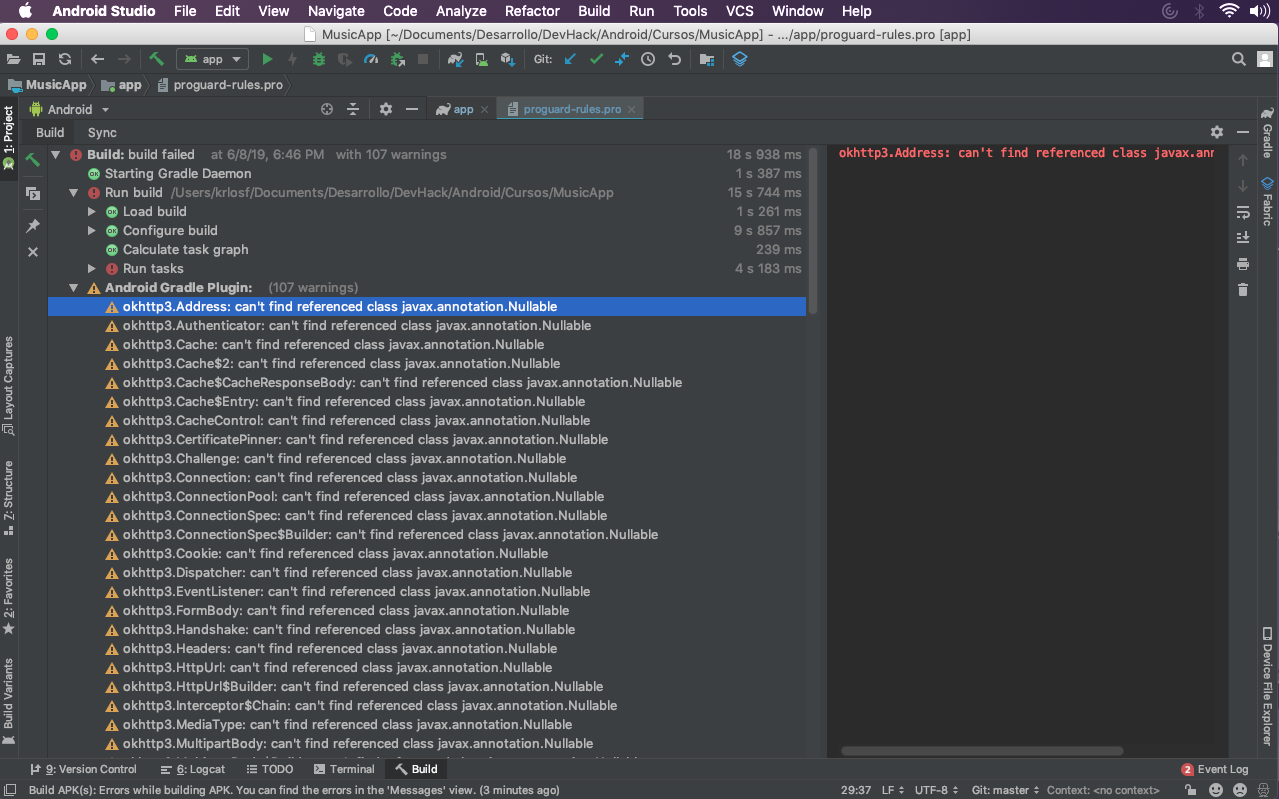The height and width of the screenshot is (799, 1279).
Task: Click Git update project blue arrow
Action: 570,60
